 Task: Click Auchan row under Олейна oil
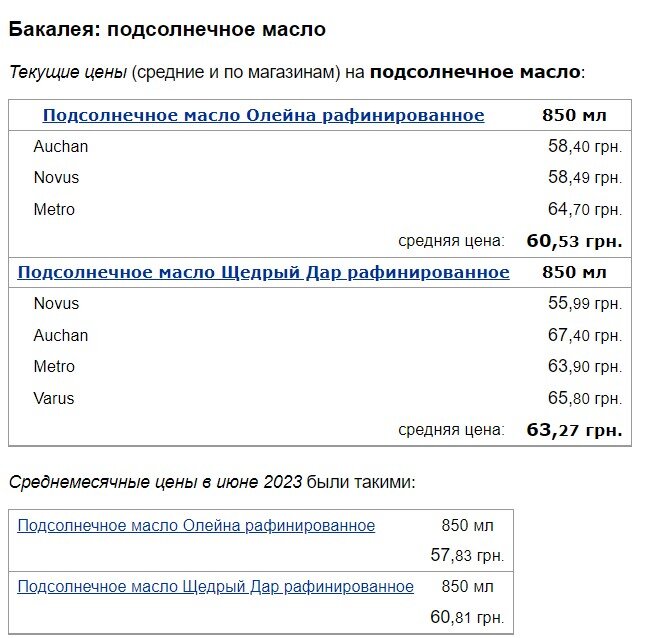(x=320, y=146)
